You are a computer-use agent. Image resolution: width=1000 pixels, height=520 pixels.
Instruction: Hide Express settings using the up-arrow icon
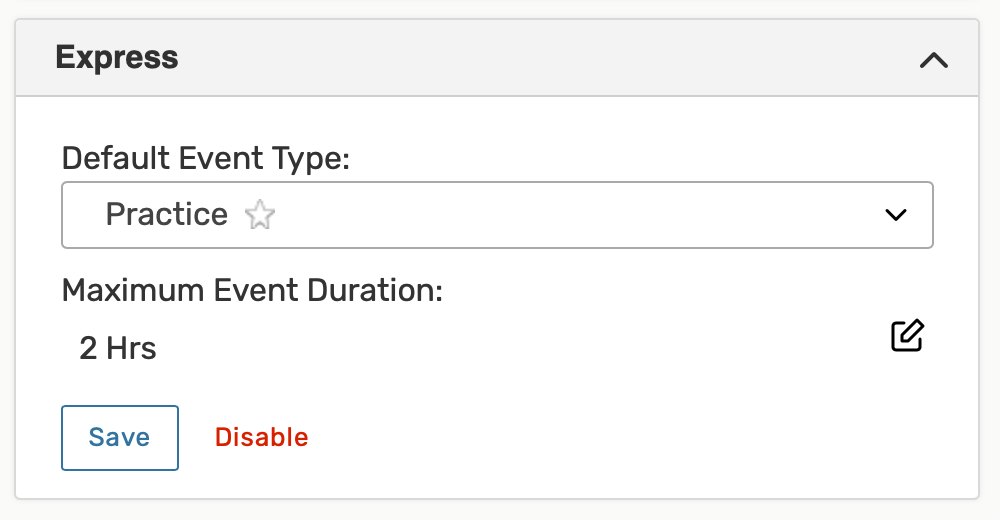coord(933,60)
